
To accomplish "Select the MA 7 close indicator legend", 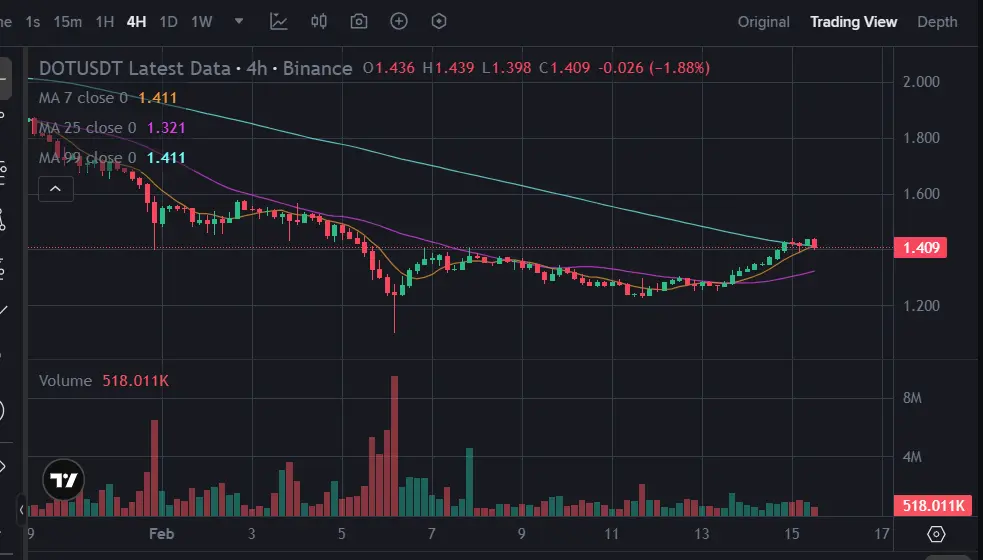I will coord(108,98).
